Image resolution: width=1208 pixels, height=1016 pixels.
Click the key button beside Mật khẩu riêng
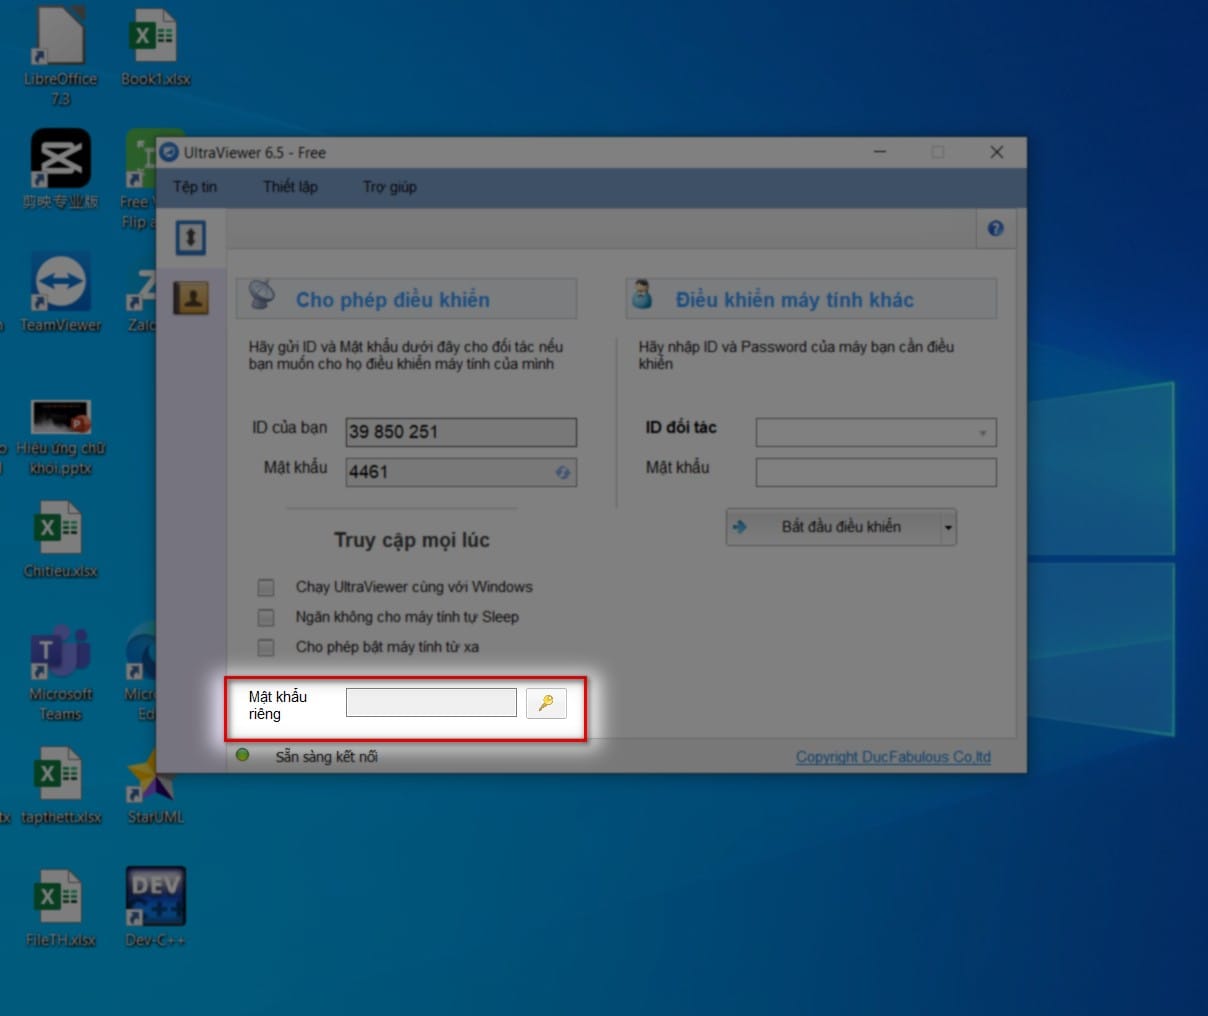tap(546, 703)
